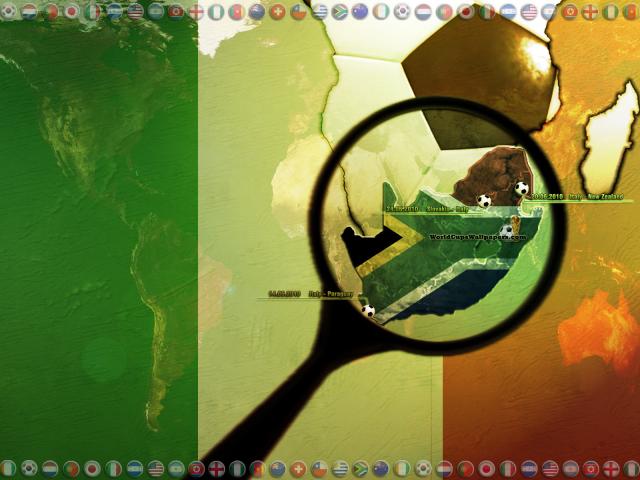Click the soccer ball beside Italy - Paraguay label

click(x=368, y=310)
